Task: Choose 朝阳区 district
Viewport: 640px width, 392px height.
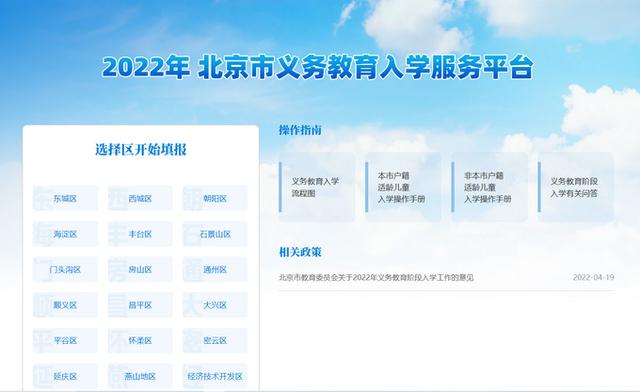Action: [215, 198]
